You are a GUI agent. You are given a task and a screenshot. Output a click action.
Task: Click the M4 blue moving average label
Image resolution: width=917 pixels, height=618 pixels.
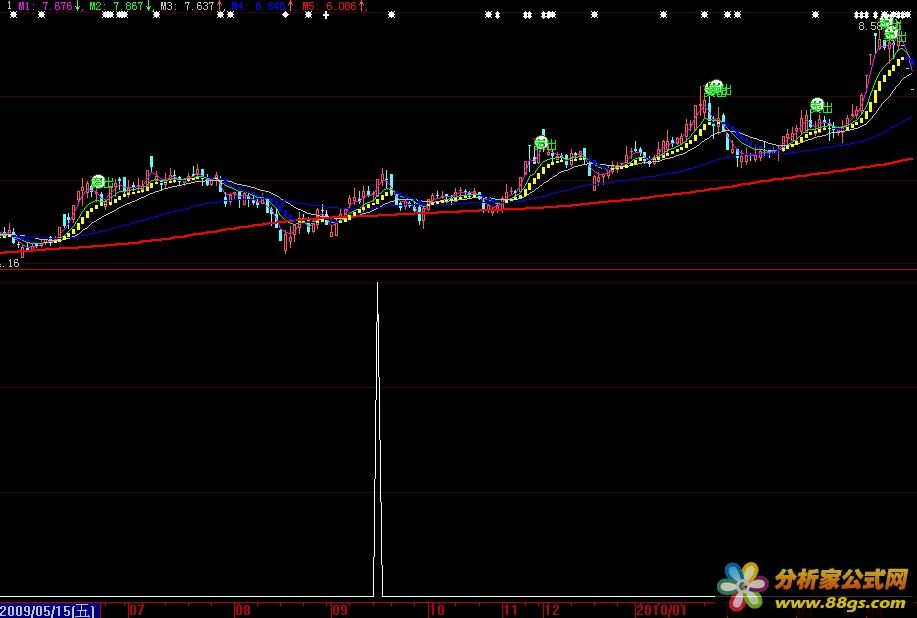[259, 6]
